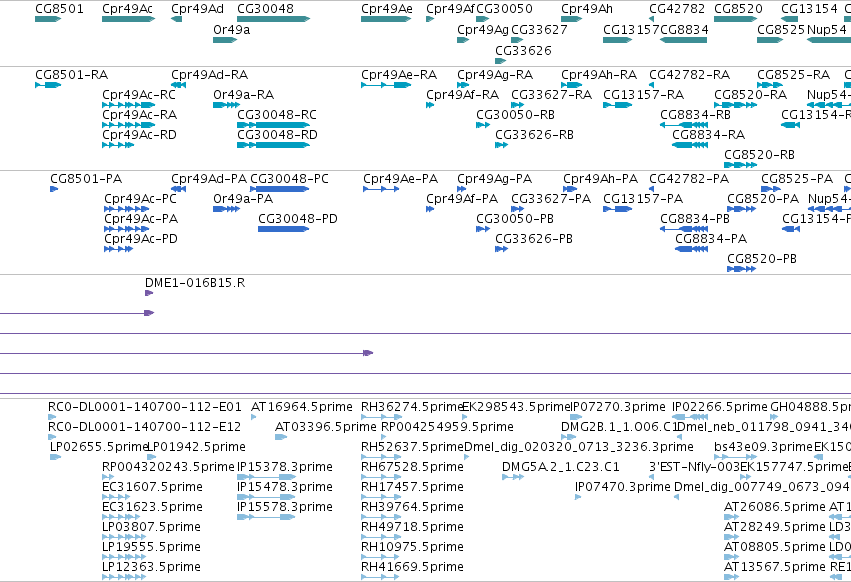Select the Cpr49Ae-PA protein label
This screenshot has height=582, width=851.
point(400,179)
